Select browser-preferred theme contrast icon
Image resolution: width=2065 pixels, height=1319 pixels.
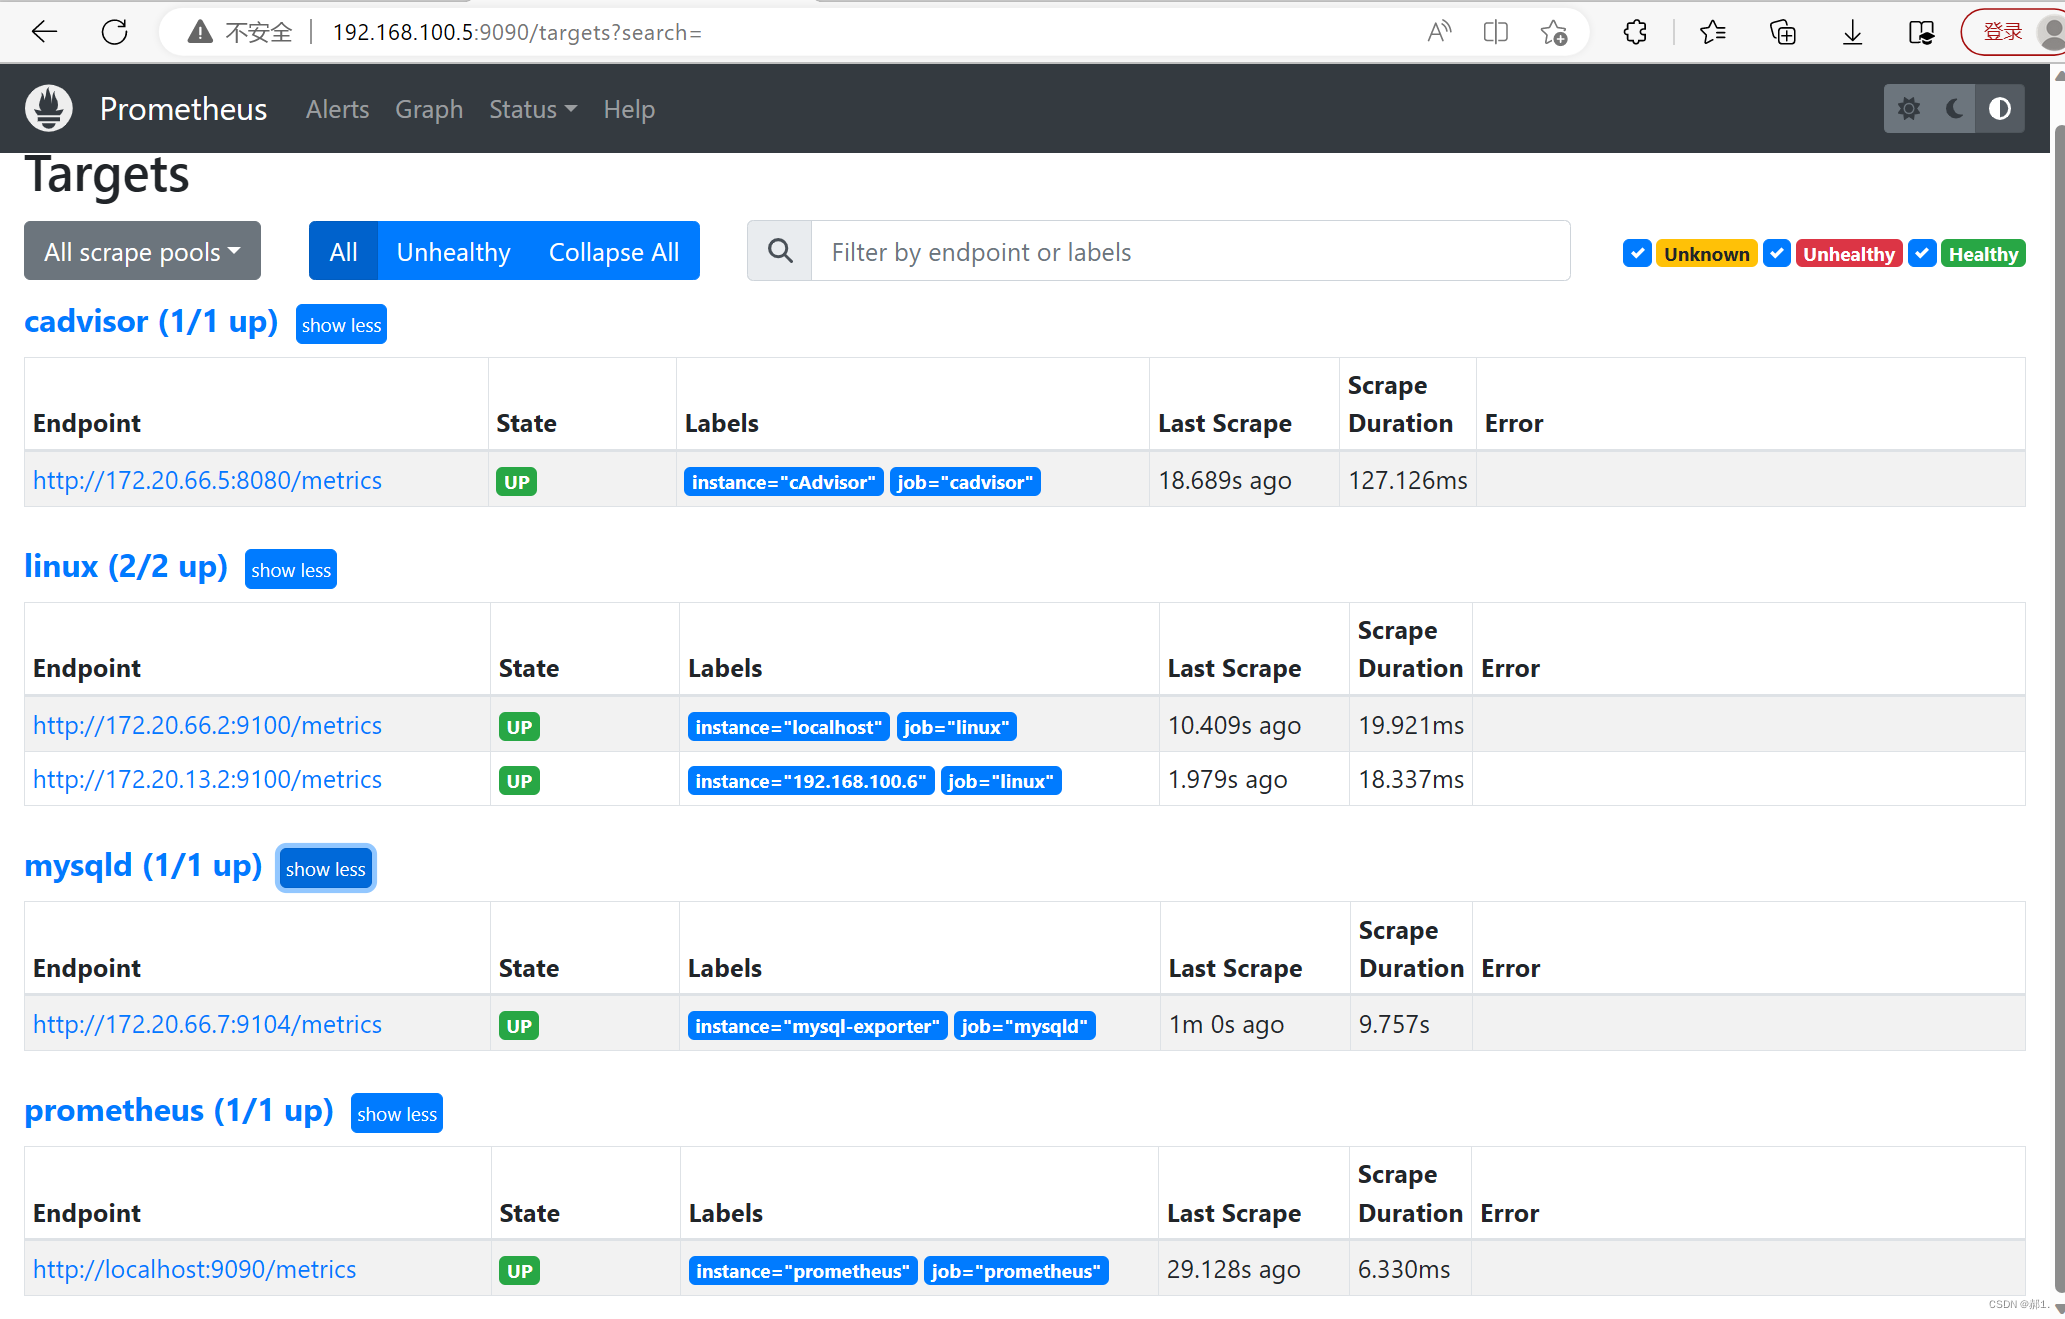(x=1999, y=108)
